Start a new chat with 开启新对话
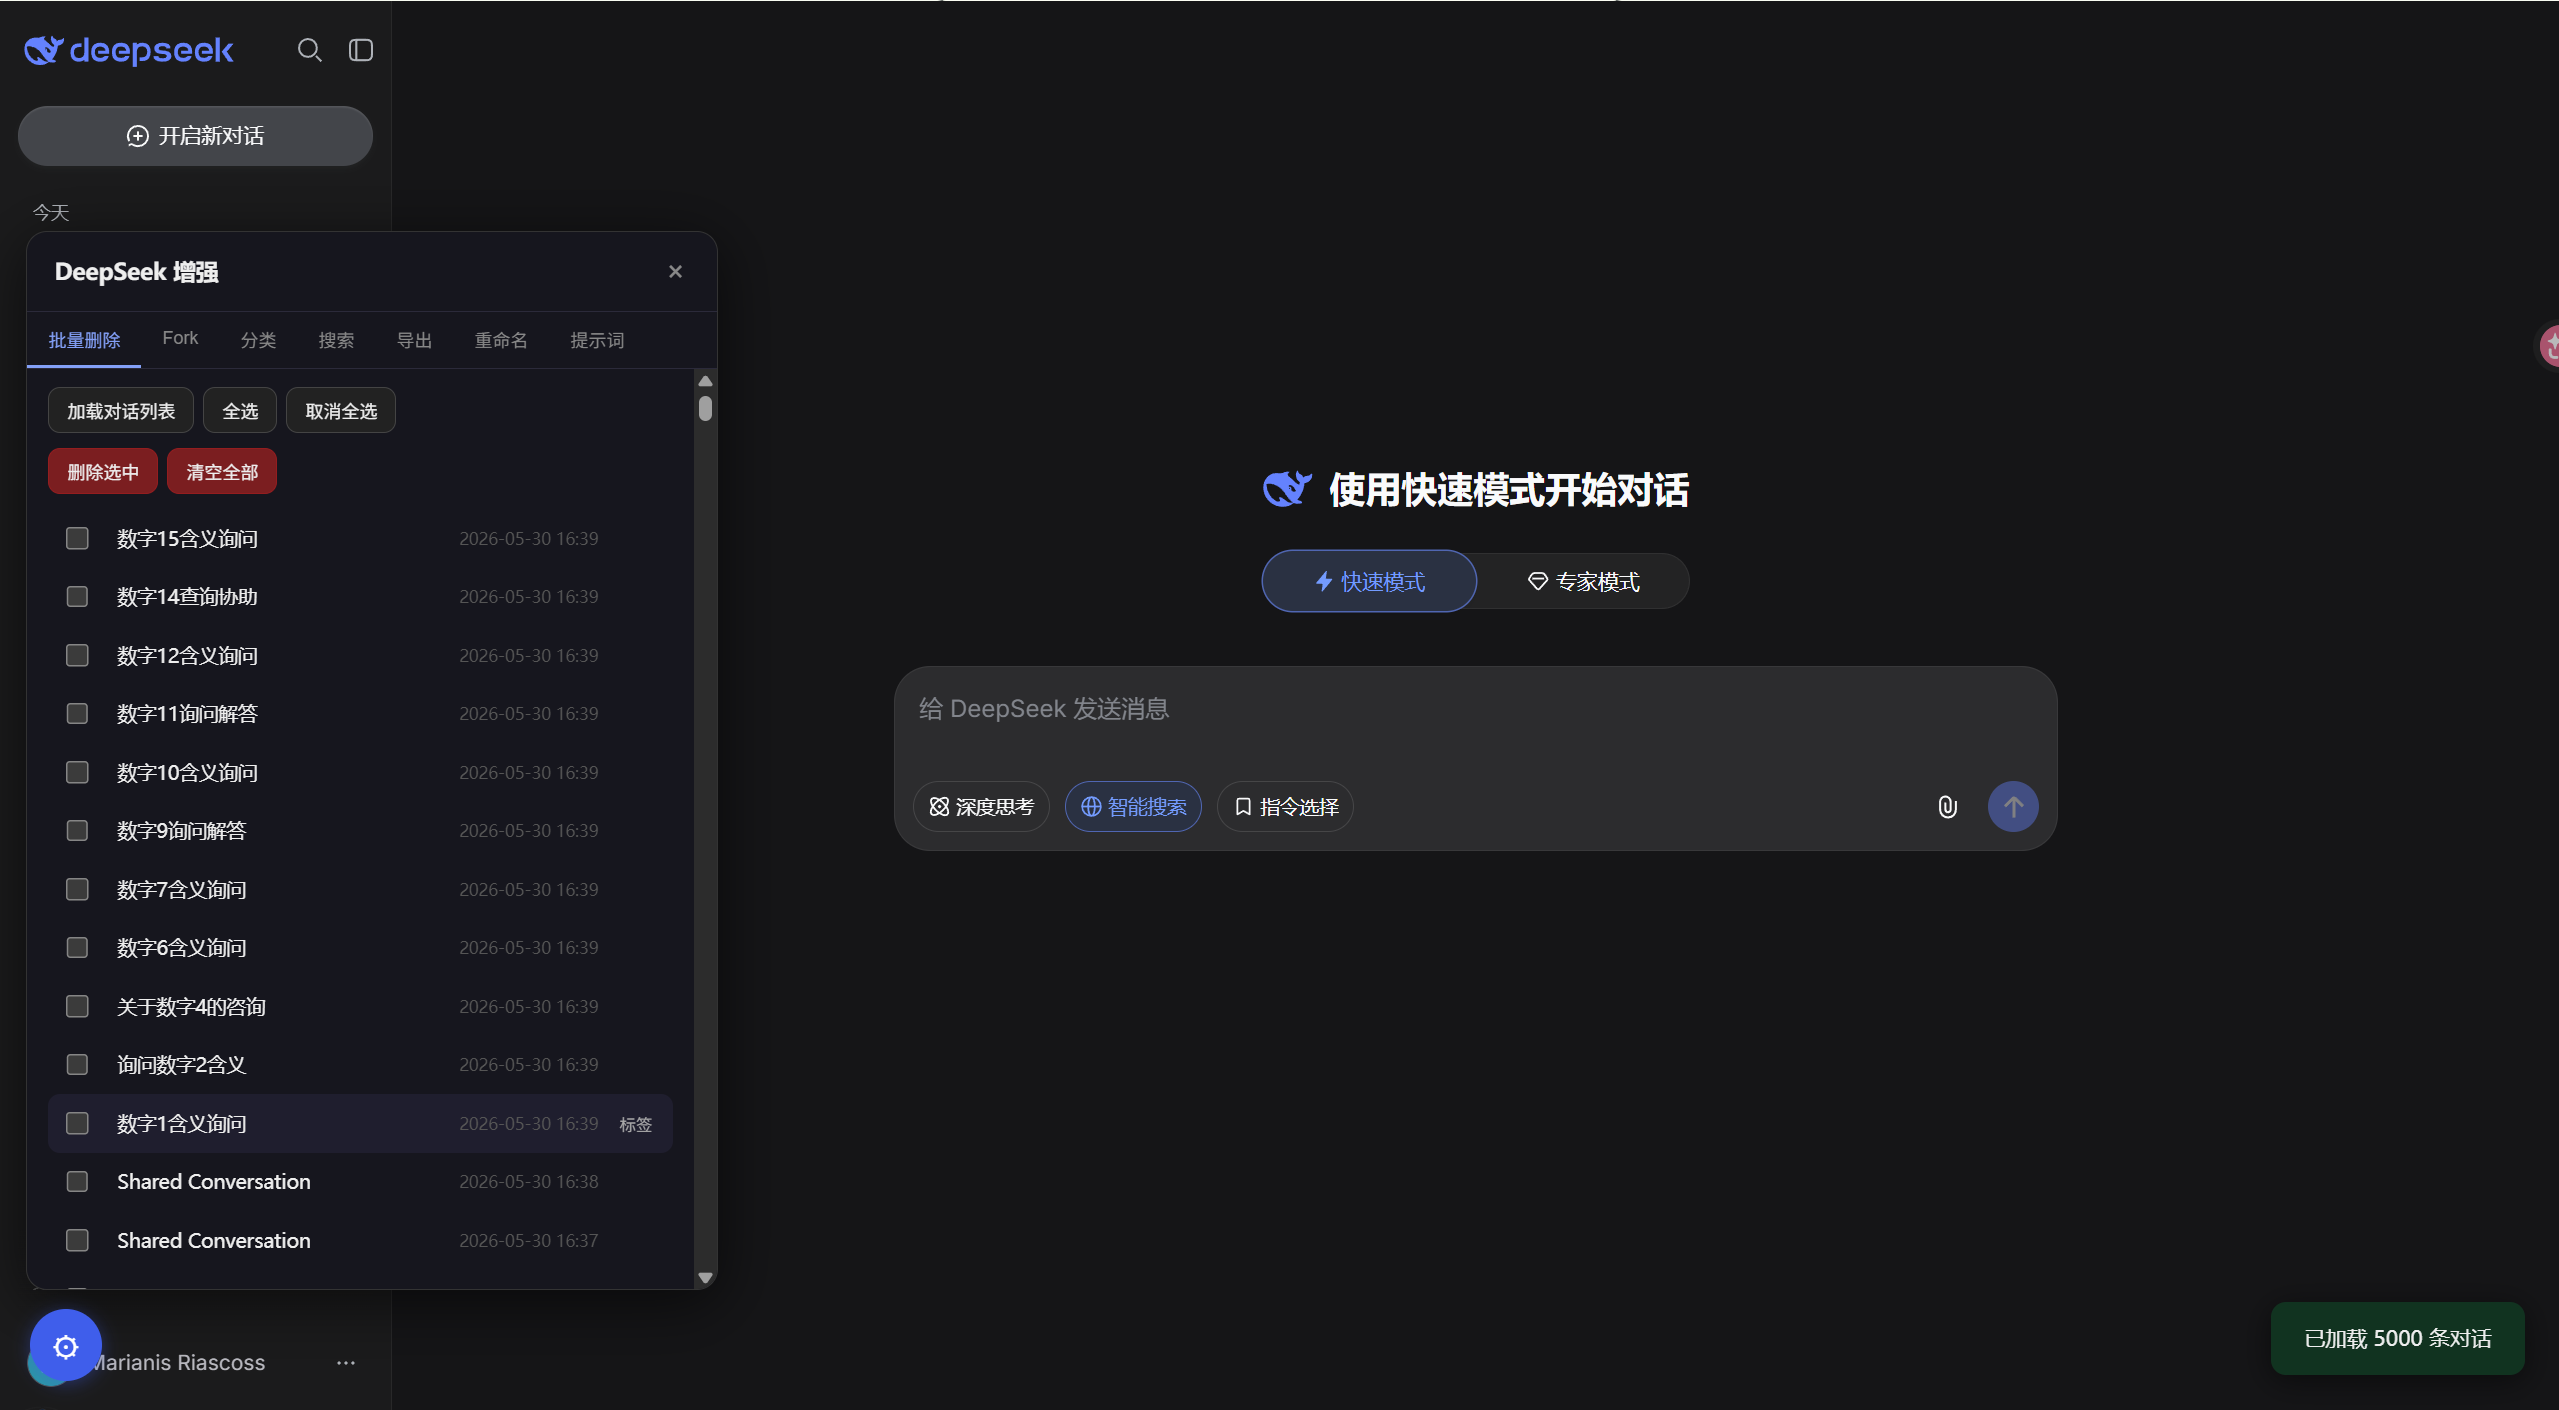Screen dimensions: 2559x1410 pyautogui.click(x=195, y=136)
